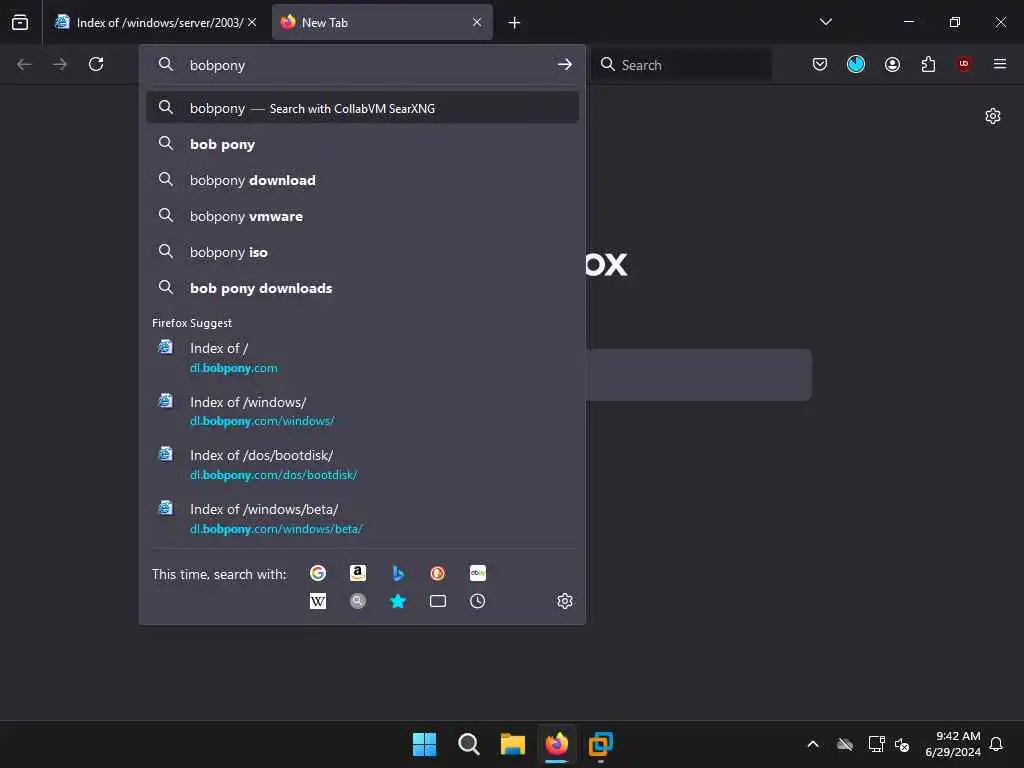
Task: Open search settings gear in the dropdown
Action: [x=565, y=601]
